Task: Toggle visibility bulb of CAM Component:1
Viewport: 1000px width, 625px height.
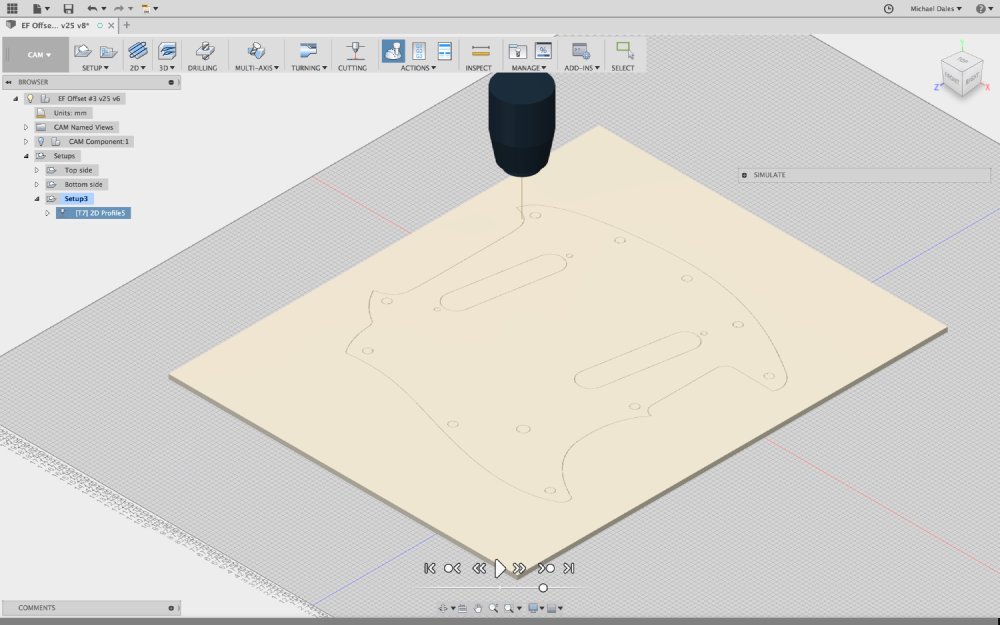Action: (41, 142)
